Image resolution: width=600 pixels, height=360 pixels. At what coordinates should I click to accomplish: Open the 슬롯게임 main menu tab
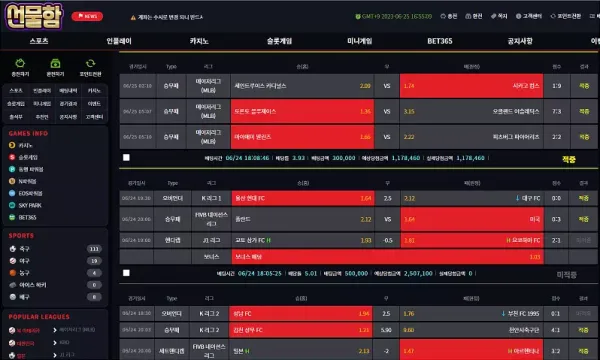tap(279, 41)
